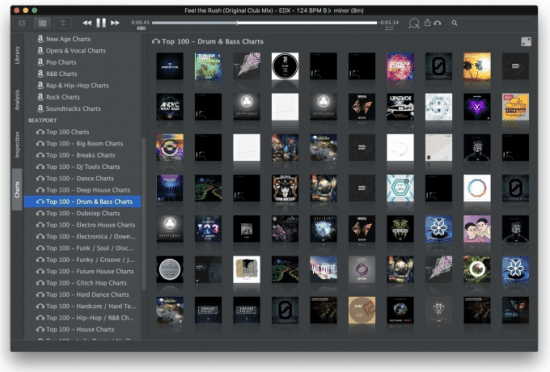Click headphone icon in Drum & Bass heading
Viewport: 550px width, 372px height.
click(x=156, y=41)
